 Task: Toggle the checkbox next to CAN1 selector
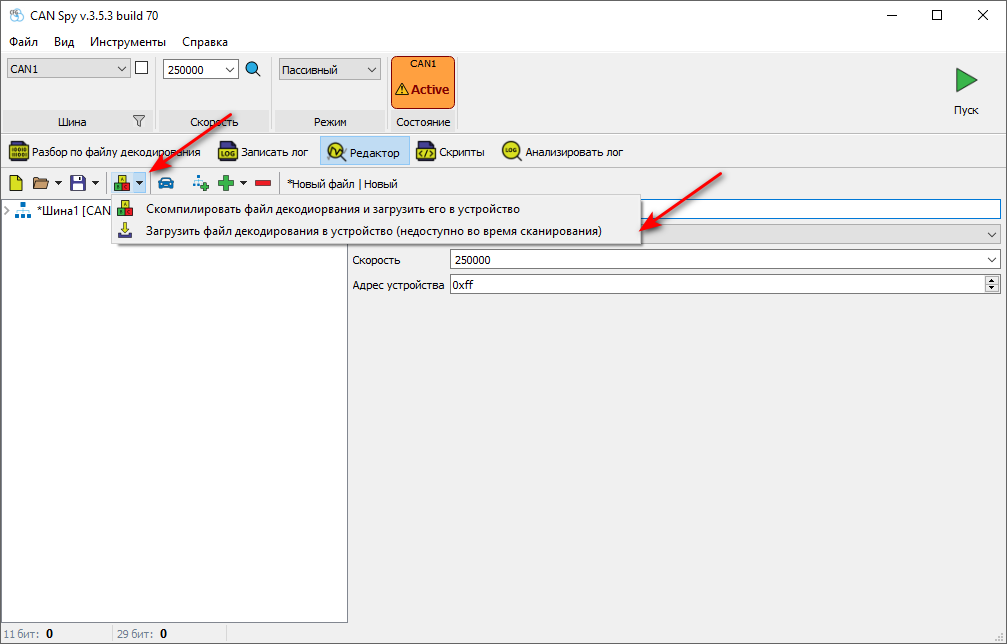[141, 68]
